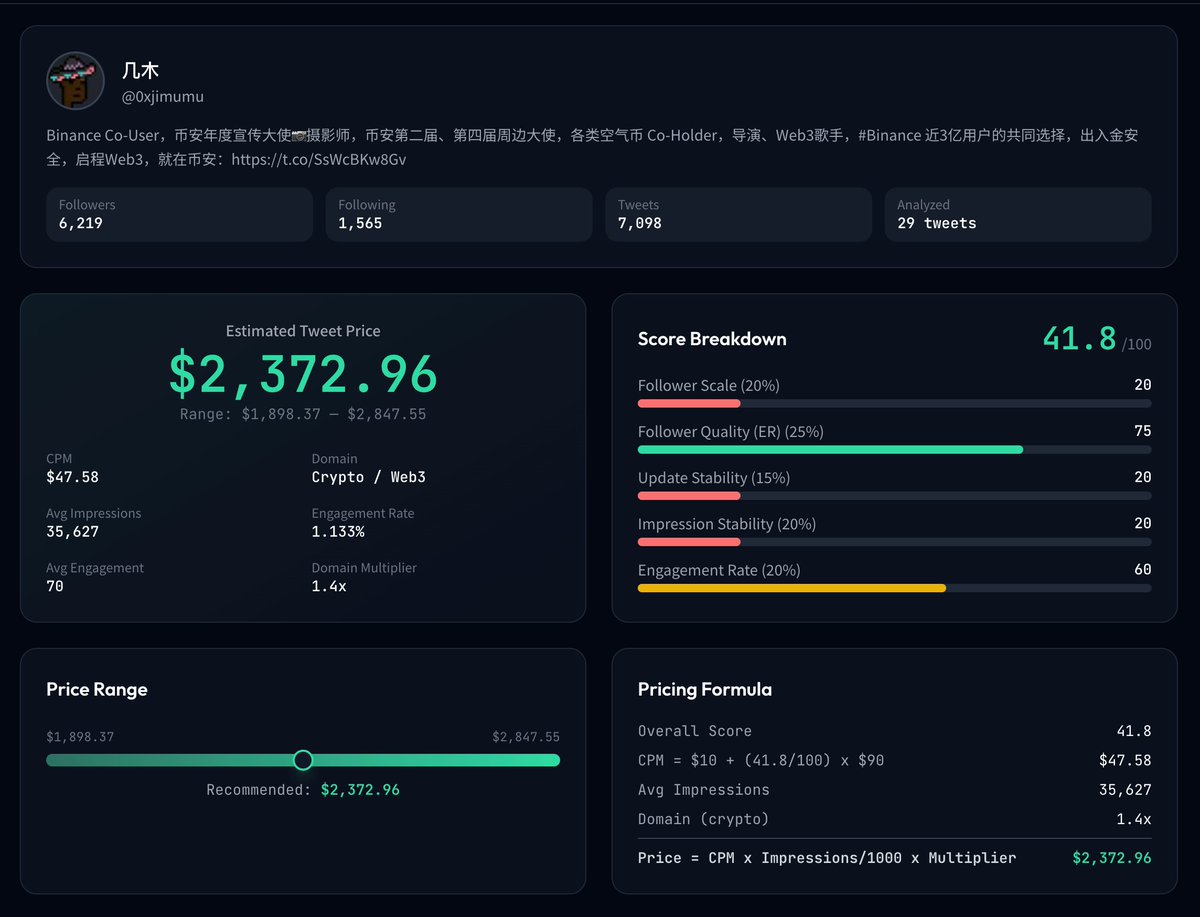The height and width of the screenshot is (917, 1200).
Task: Click the Pricing Formula heading
Action: tap(704, 689)
